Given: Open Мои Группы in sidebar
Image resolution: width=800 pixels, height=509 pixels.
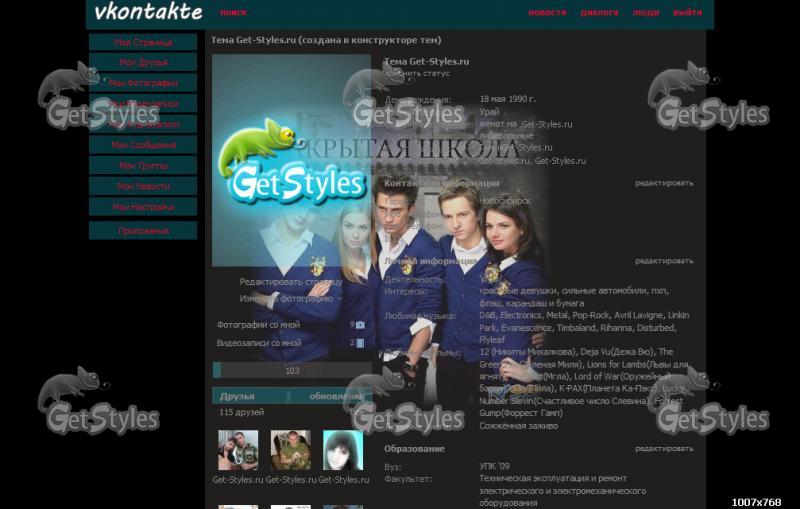Looking at the screenshot, I should 143,165.
